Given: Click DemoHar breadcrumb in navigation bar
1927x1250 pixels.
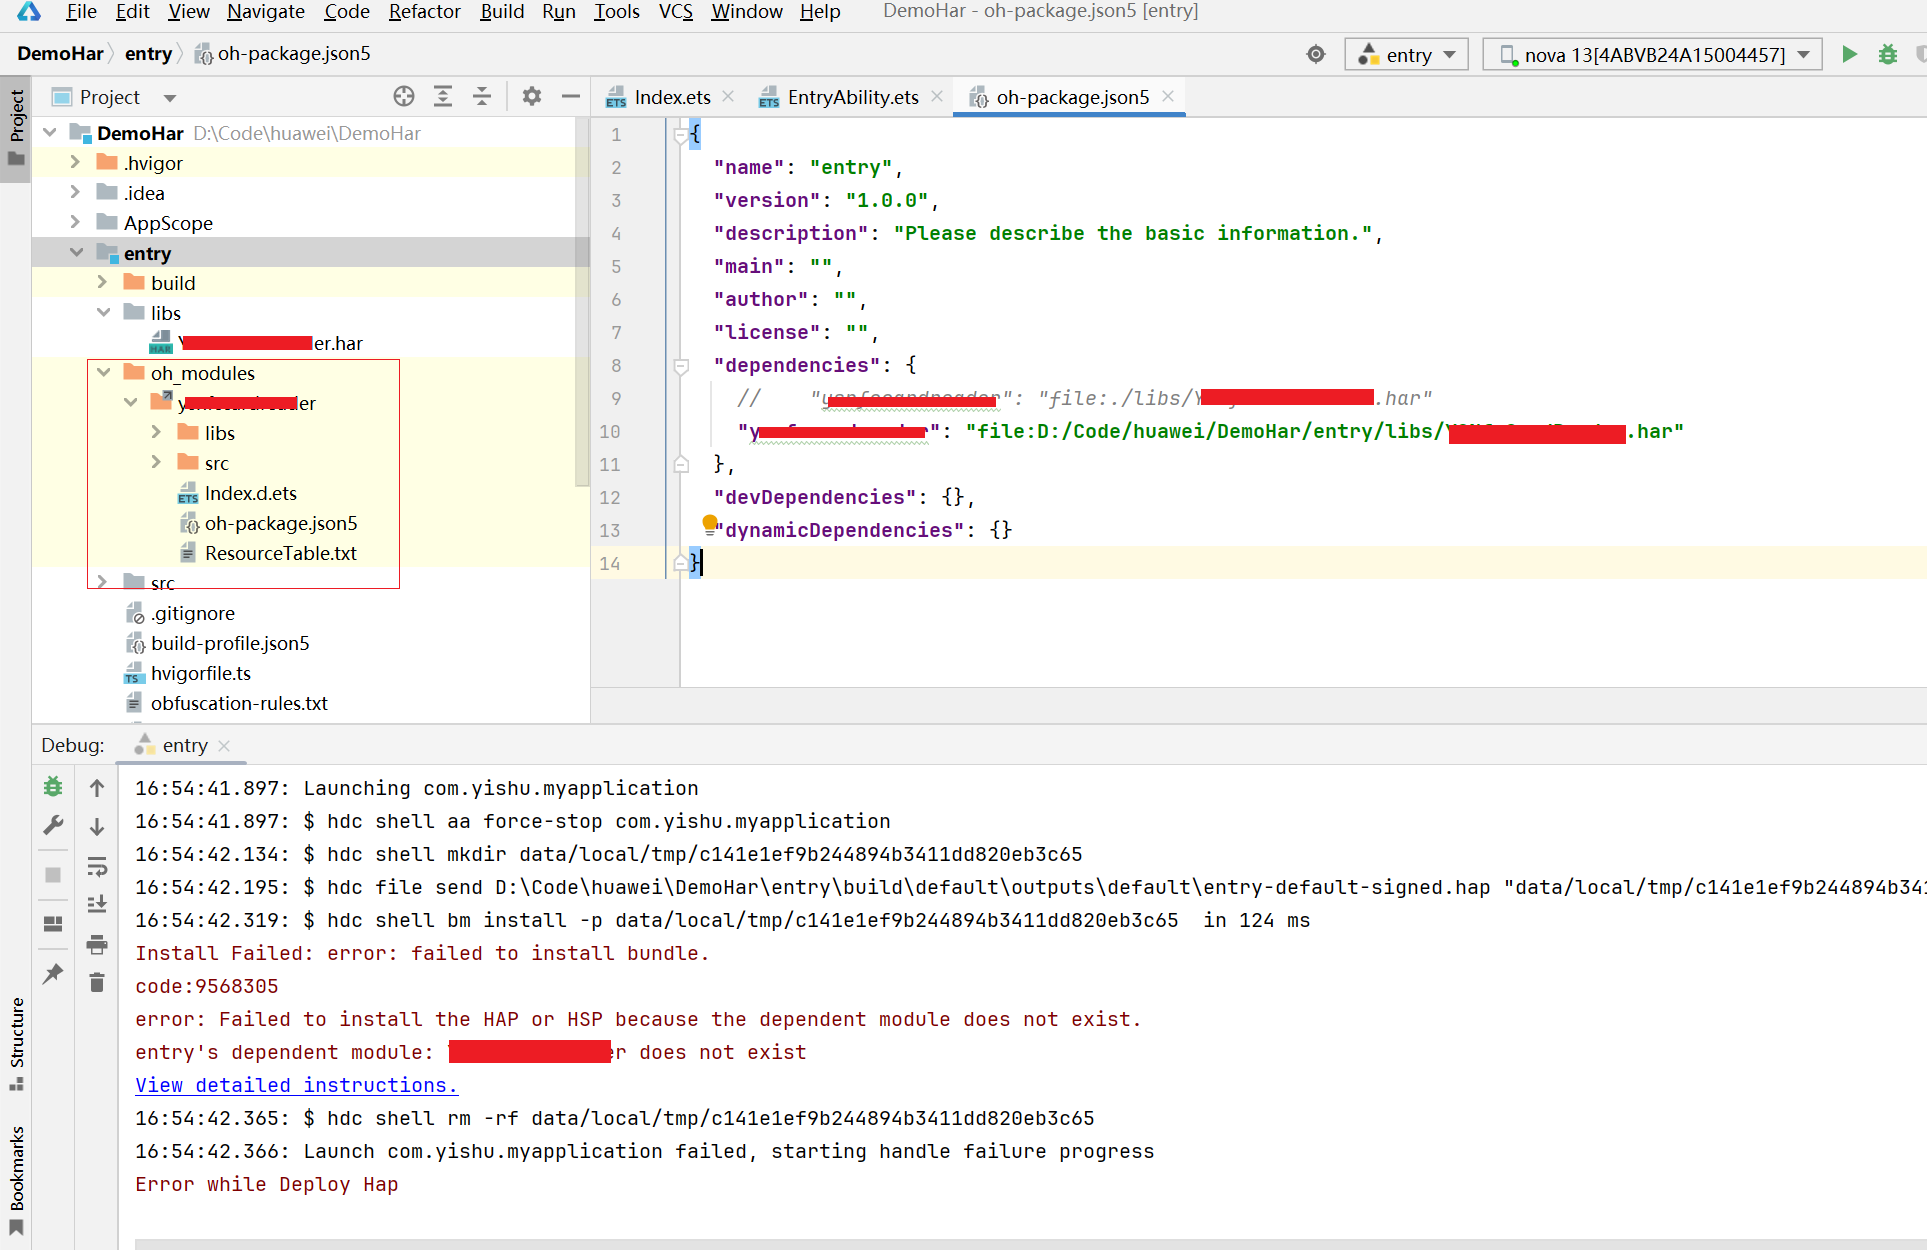Looking at the screenshot, I should click(60, 54).
